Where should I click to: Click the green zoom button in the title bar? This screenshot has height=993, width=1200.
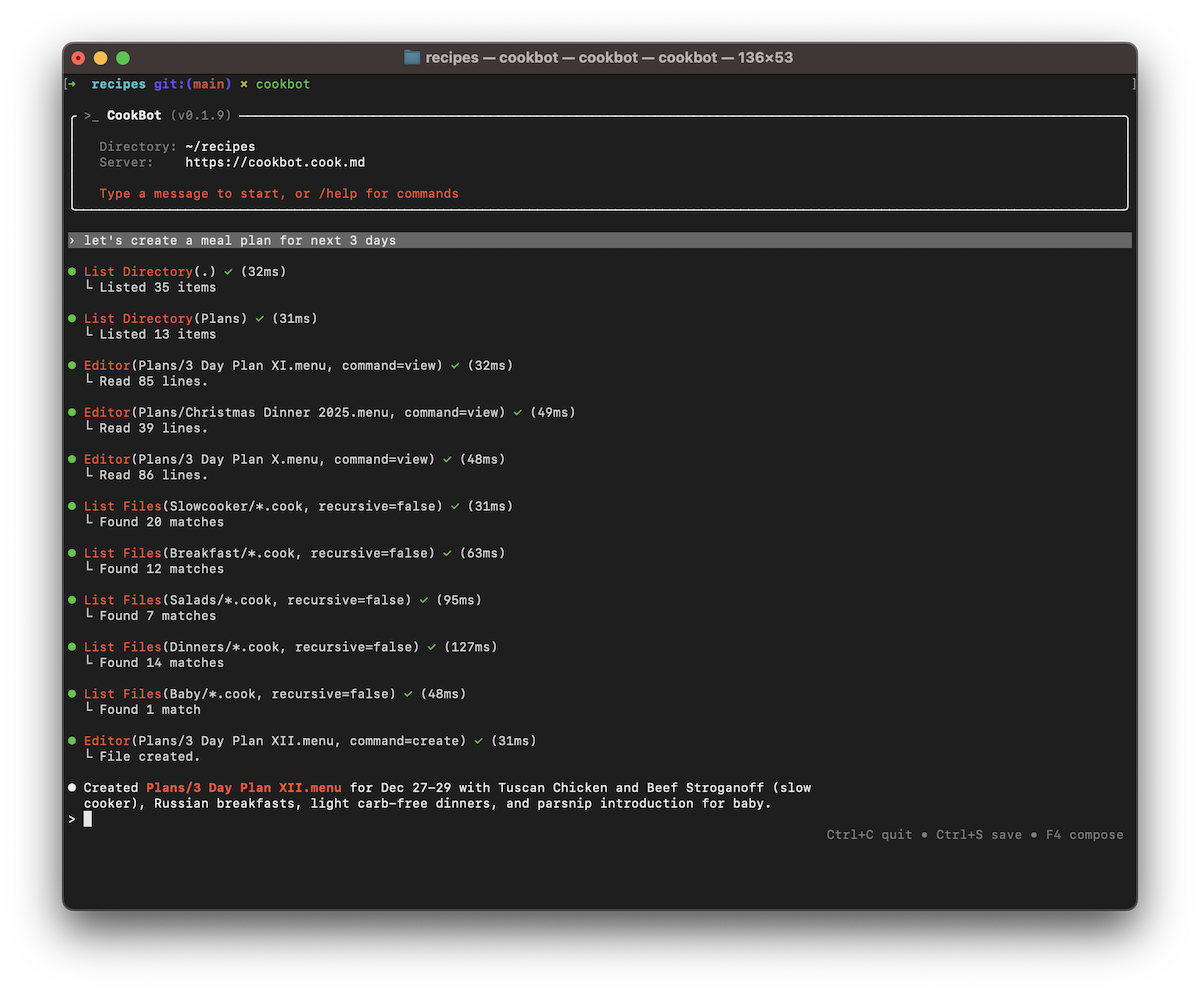click(x=122, y=58)
